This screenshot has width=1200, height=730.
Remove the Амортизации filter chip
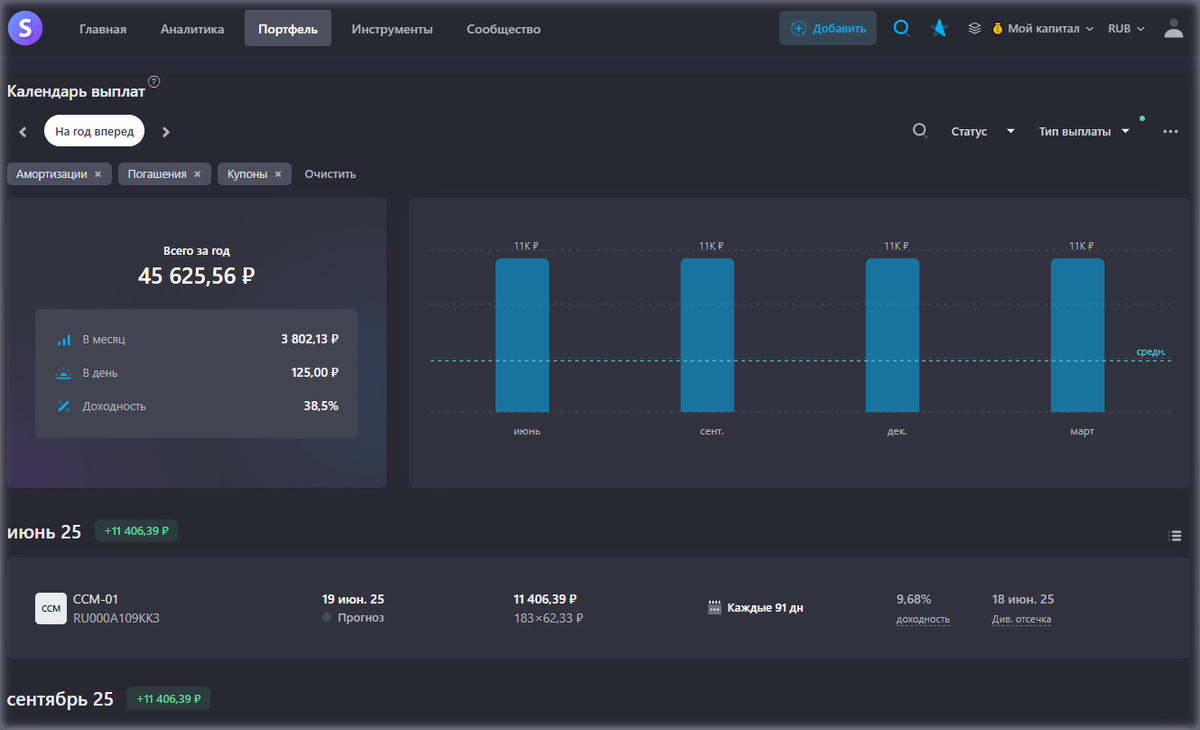click(98, 174)
